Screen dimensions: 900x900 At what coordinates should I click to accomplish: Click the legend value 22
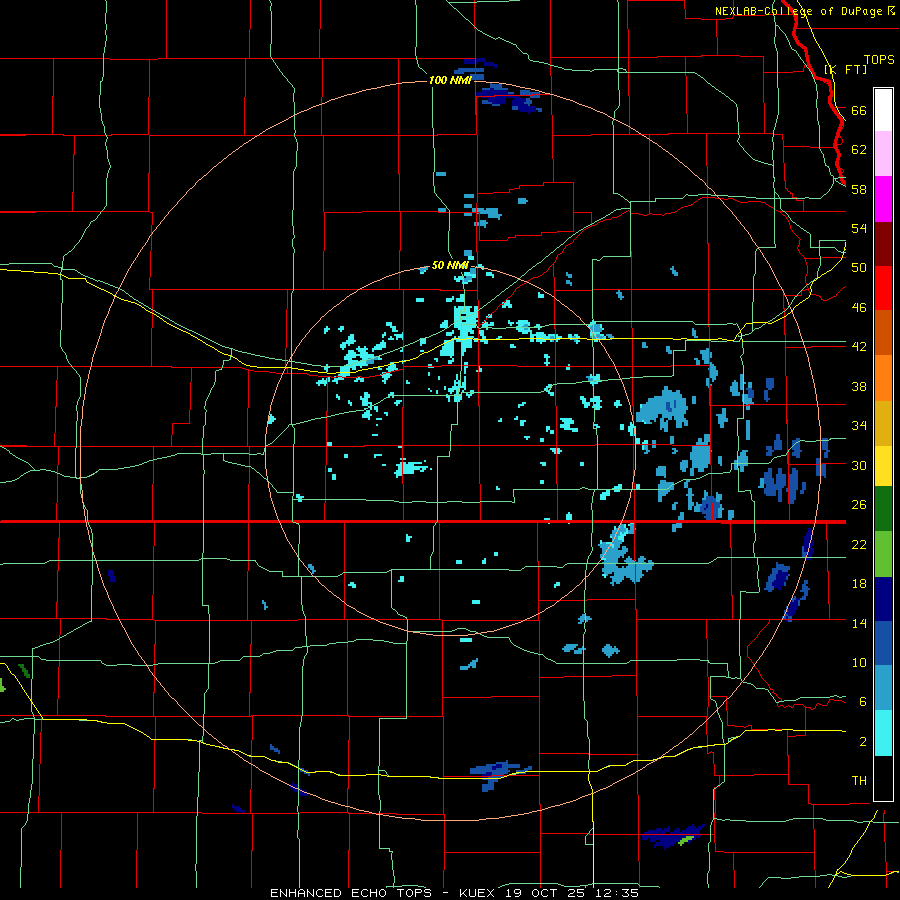point(859,545)
